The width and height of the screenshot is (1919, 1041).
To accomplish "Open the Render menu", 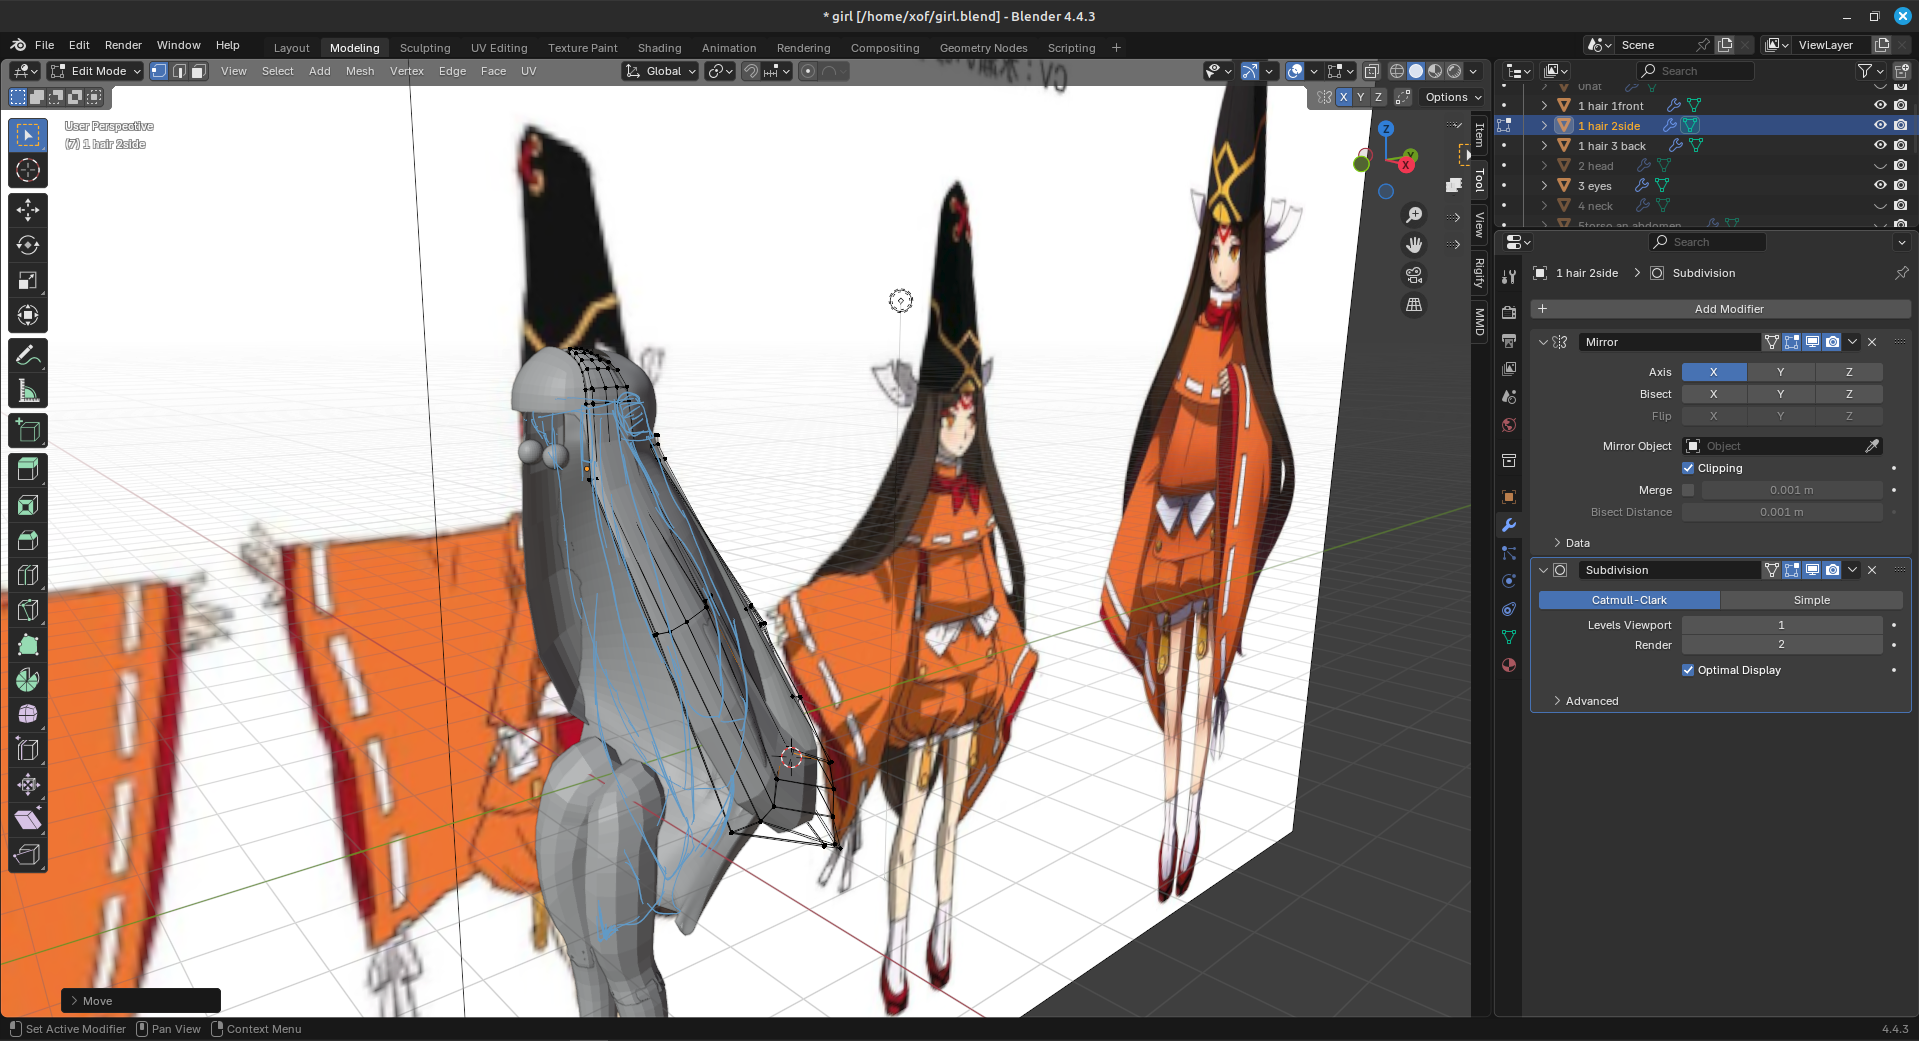I will coord(123,45).
